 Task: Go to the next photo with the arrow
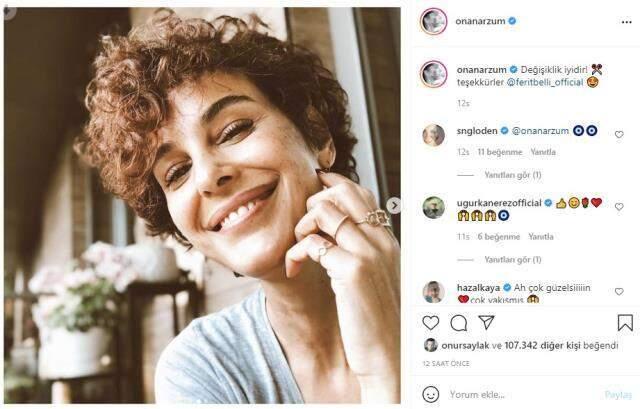click(x=394, y=205)
